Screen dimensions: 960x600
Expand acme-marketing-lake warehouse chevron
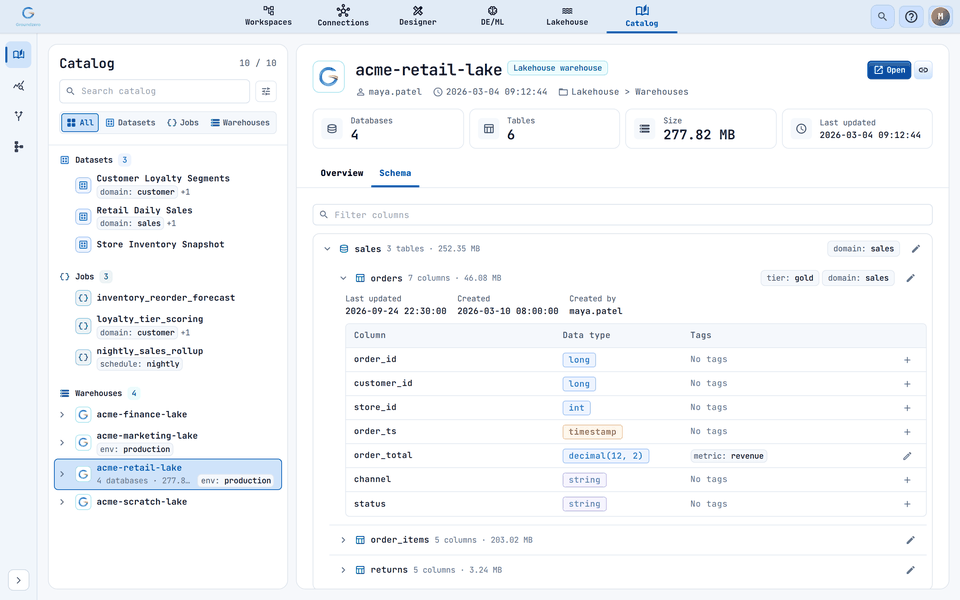click(x=62, y=442)
